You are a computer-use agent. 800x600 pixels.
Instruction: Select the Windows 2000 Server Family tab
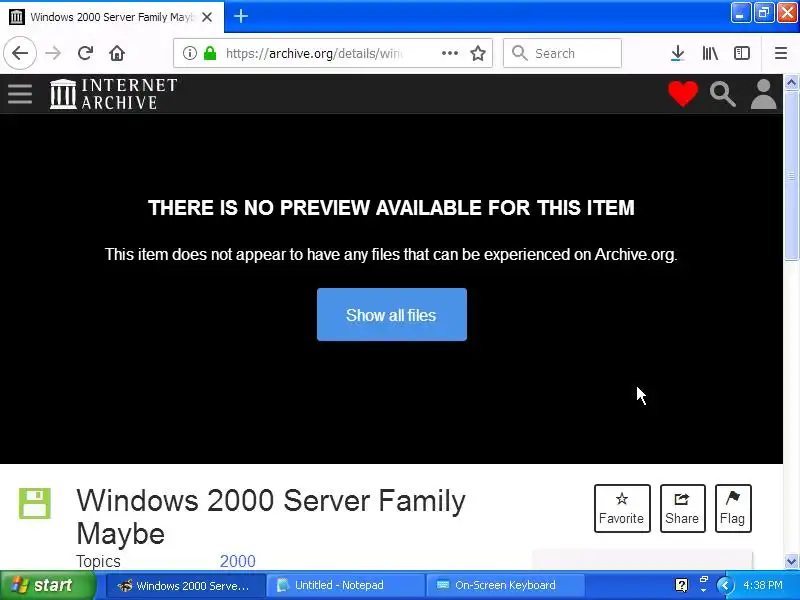[112, 17]
